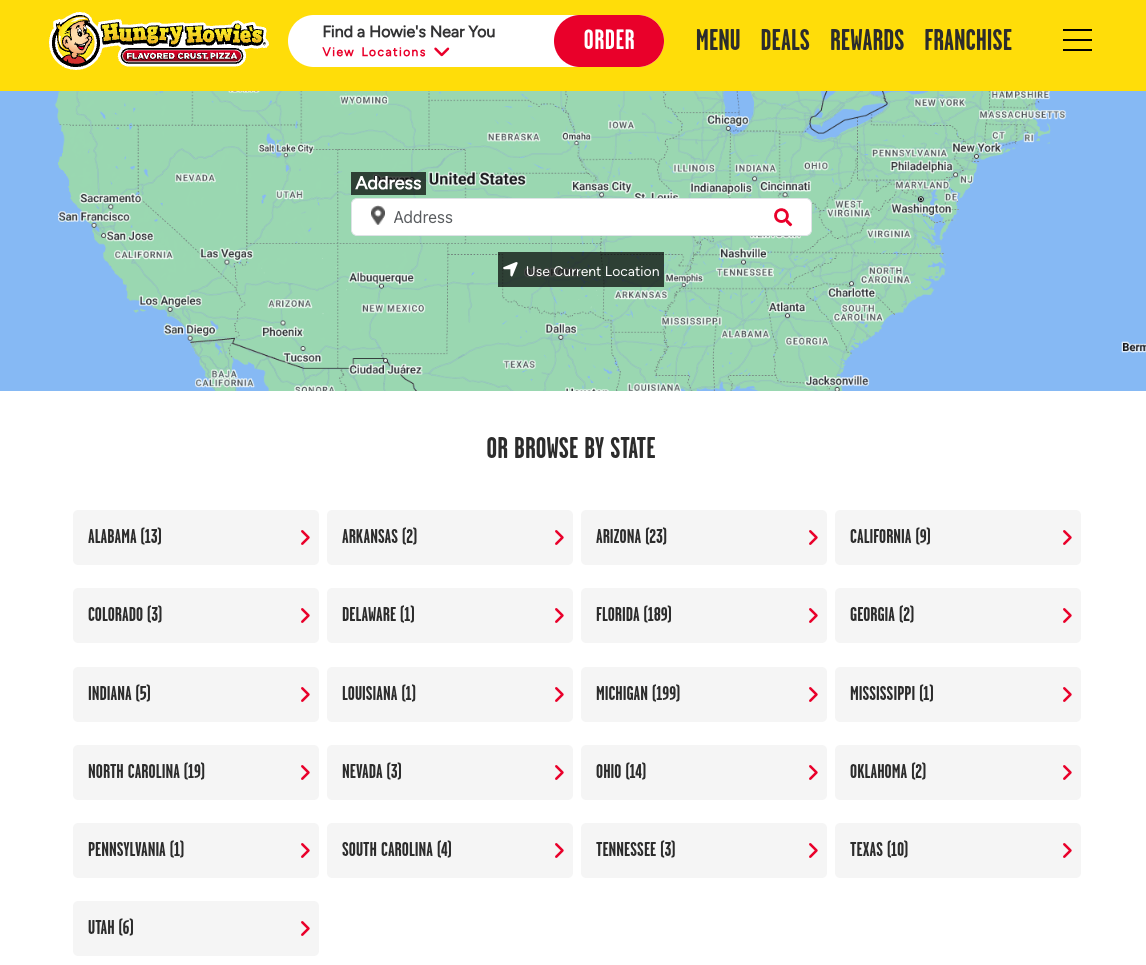The height and width of the screenshot is (965, 1146).
Task: Open Georgia (2) locations
Action: [957, 616]
